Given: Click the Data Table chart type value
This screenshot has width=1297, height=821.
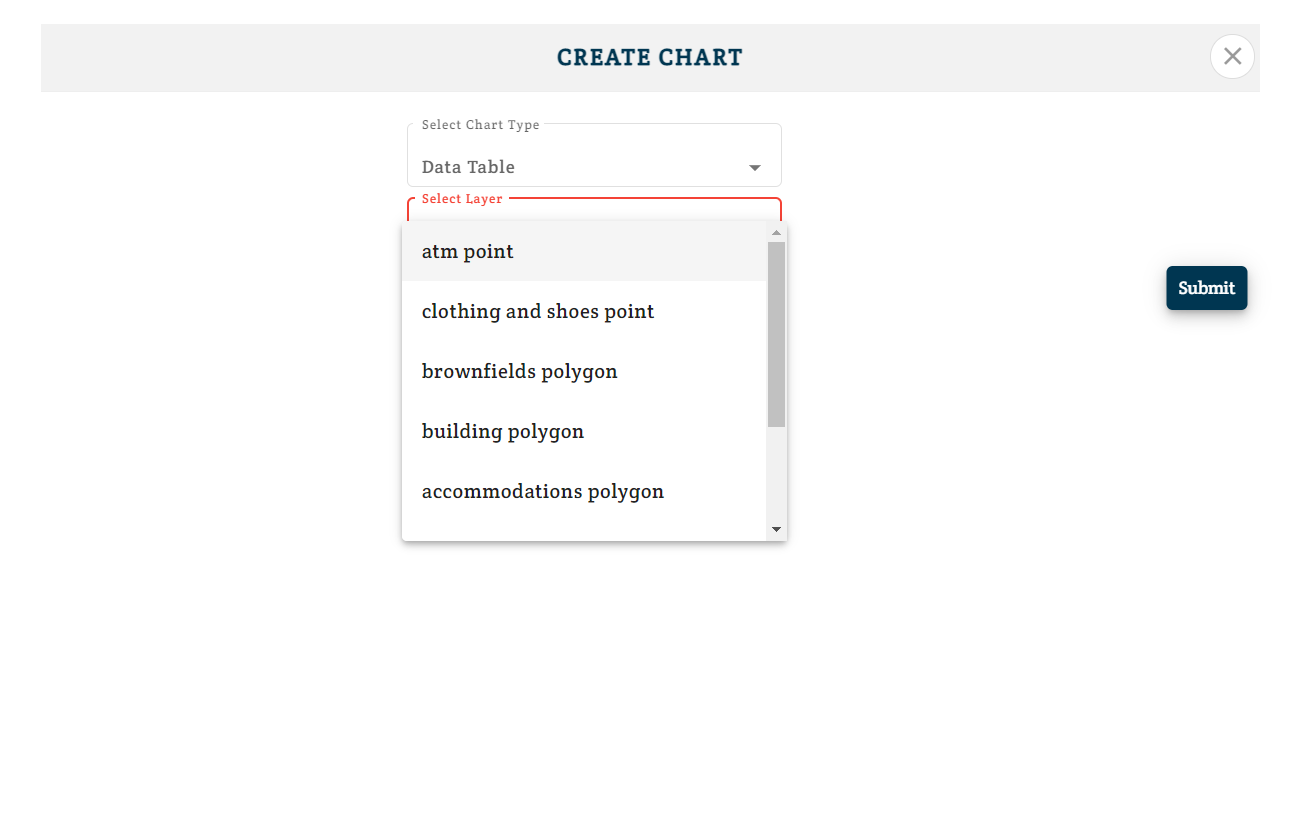Looking at the screenshot, I should tap(468, 167).
